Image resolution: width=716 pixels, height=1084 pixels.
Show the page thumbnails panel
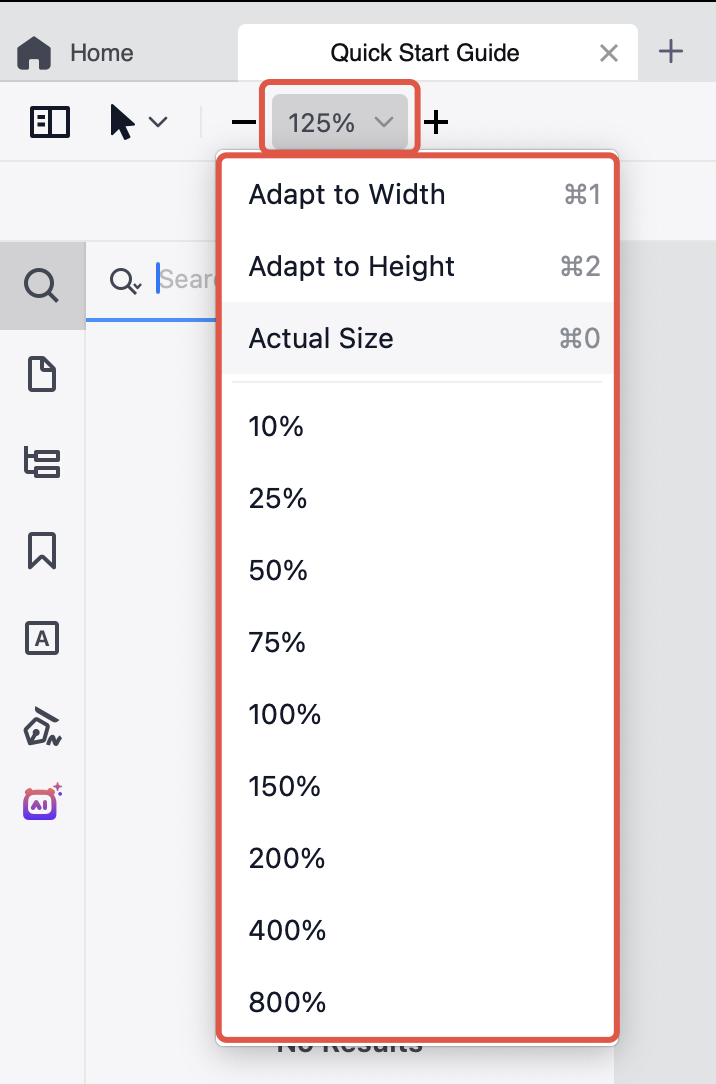pos(42,375)
